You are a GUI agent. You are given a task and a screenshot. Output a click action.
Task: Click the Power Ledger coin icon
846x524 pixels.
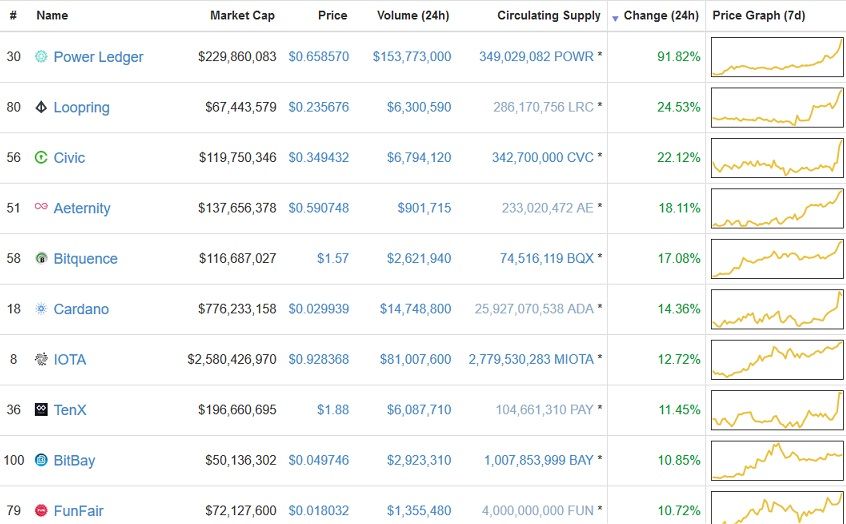coord(41,56)
